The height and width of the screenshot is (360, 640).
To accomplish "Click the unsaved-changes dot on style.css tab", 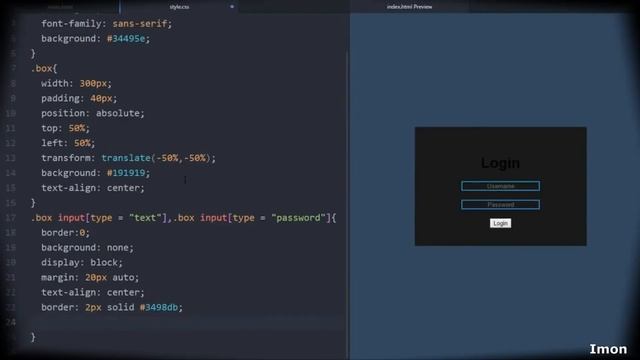I will [232, 7].
